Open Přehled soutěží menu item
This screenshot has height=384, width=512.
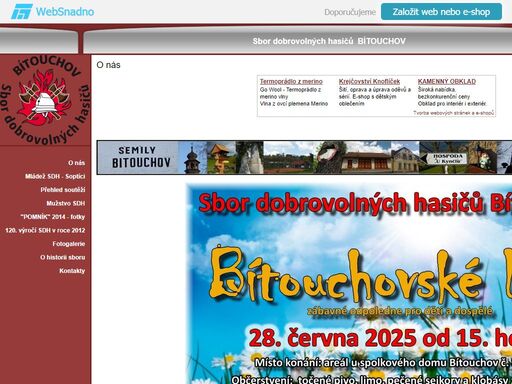pyautogui.click(x=63, y=190)
